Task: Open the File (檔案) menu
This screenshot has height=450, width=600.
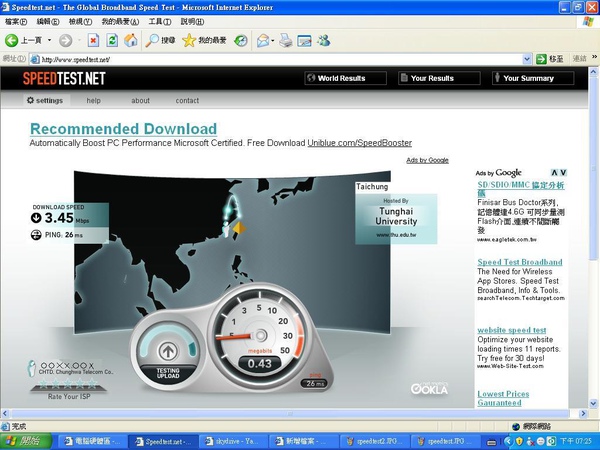Action: coord(16,22)
